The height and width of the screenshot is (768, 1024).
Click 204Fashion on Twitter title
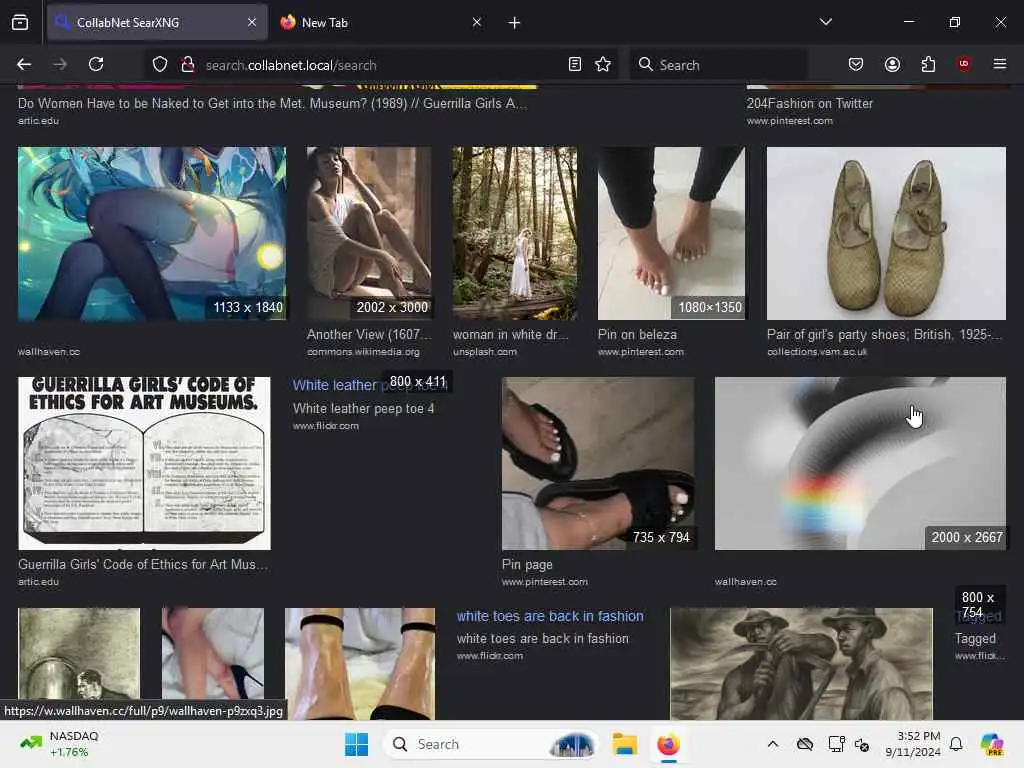tap(810, 103)
